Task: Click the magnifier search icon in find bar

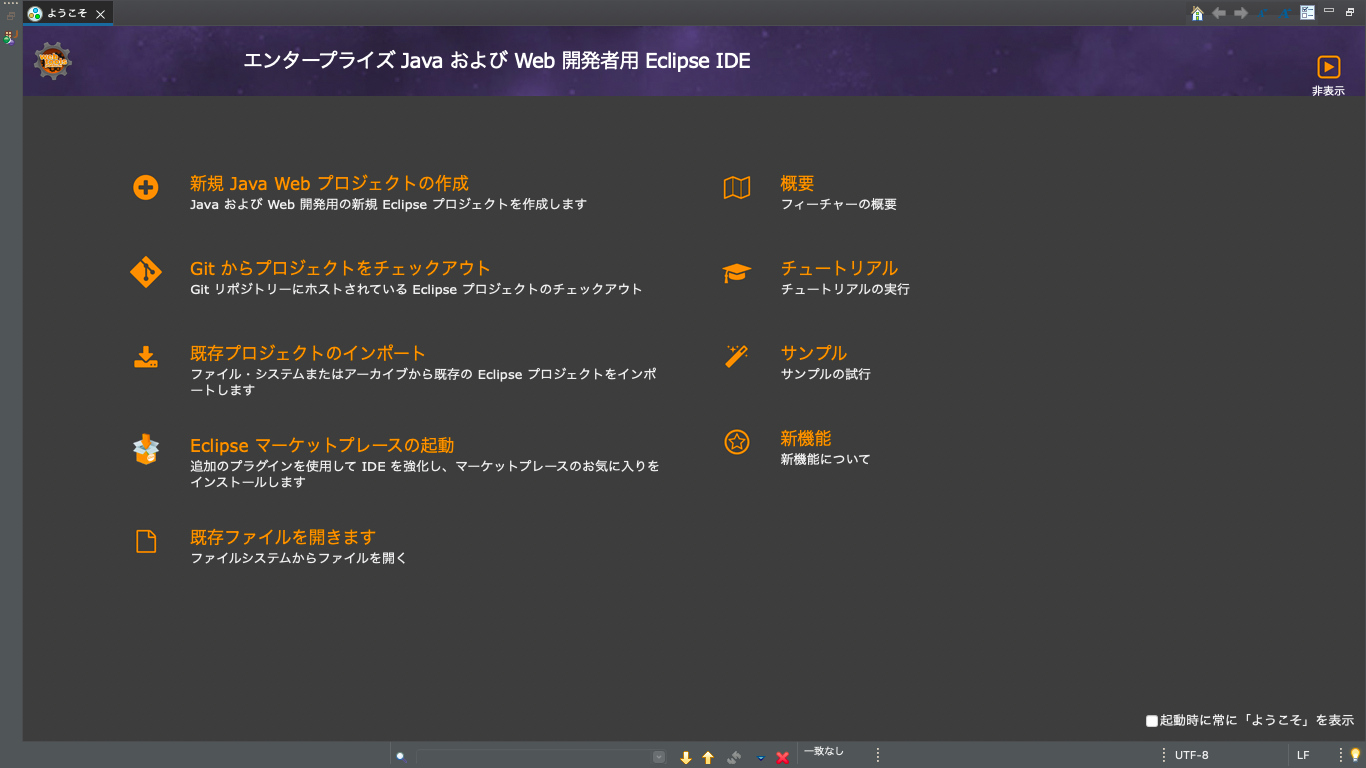Action: 400,756
